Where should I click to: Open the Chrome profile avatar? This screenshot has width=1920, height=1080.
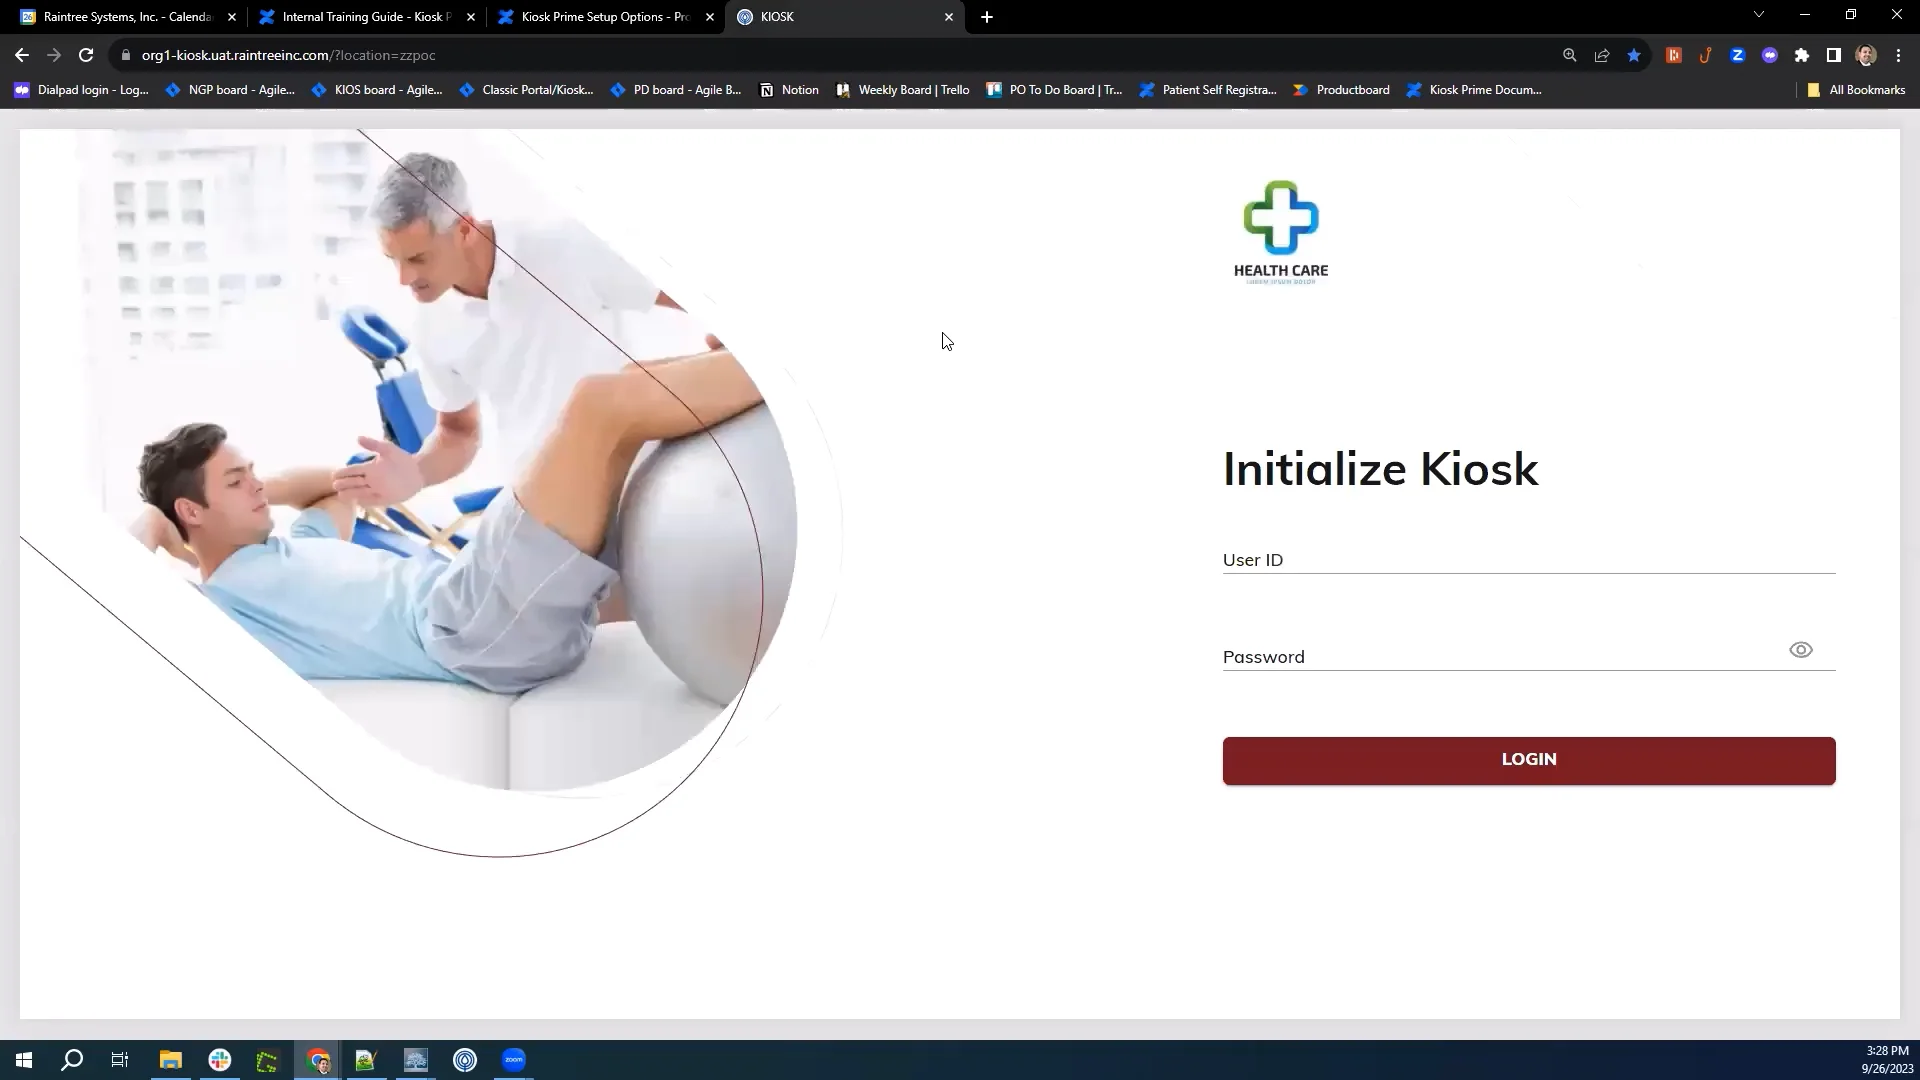[x=1865, y=55]
